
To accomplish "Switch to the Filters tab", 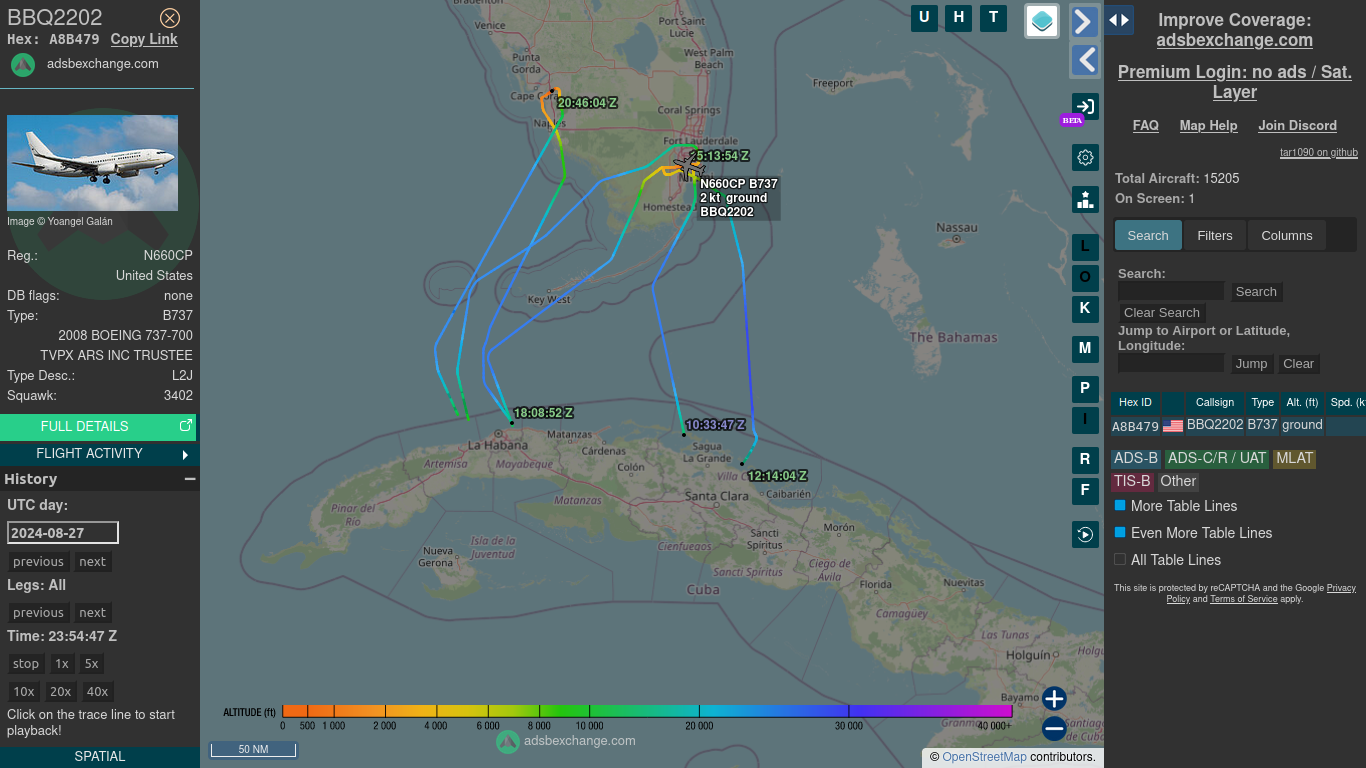I will tap(1215, 236).
